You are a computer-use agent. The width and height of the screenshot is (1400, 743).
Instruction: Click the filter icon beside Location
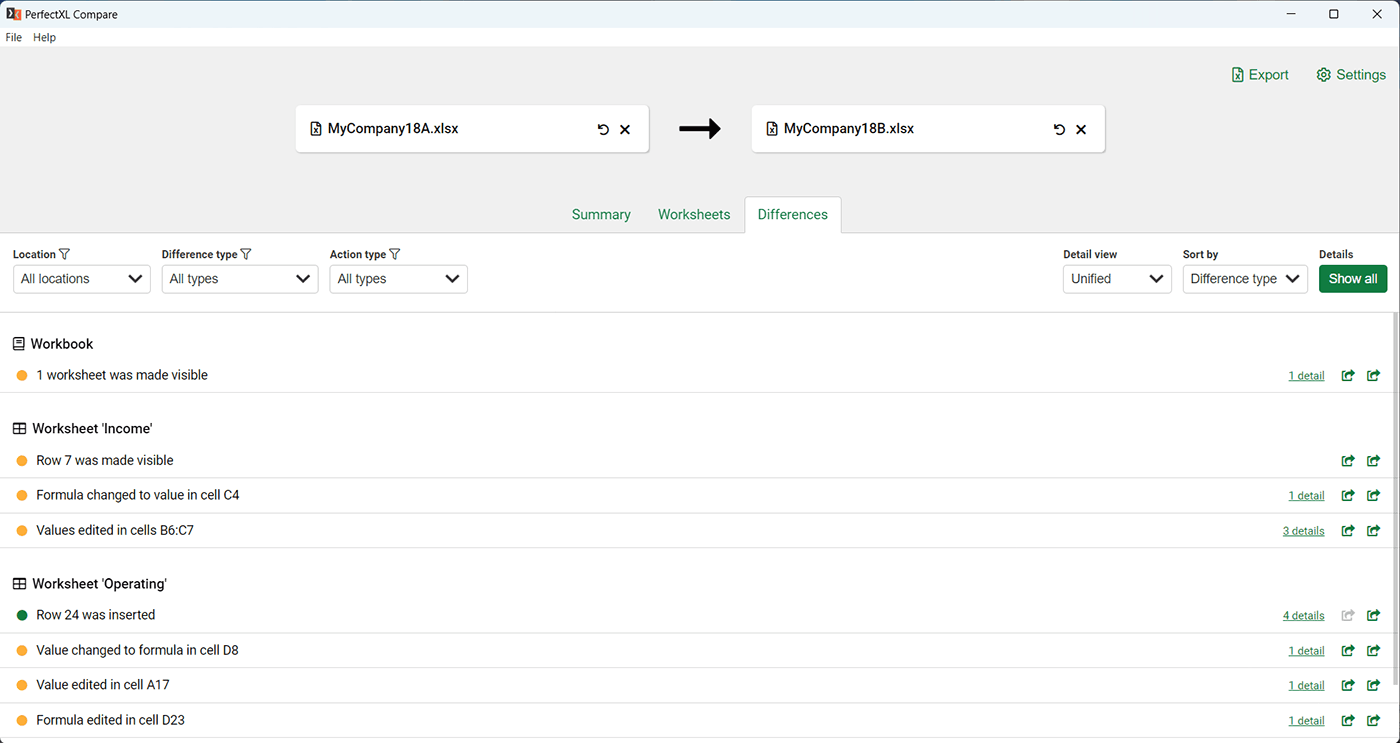(x=65, y=255)
